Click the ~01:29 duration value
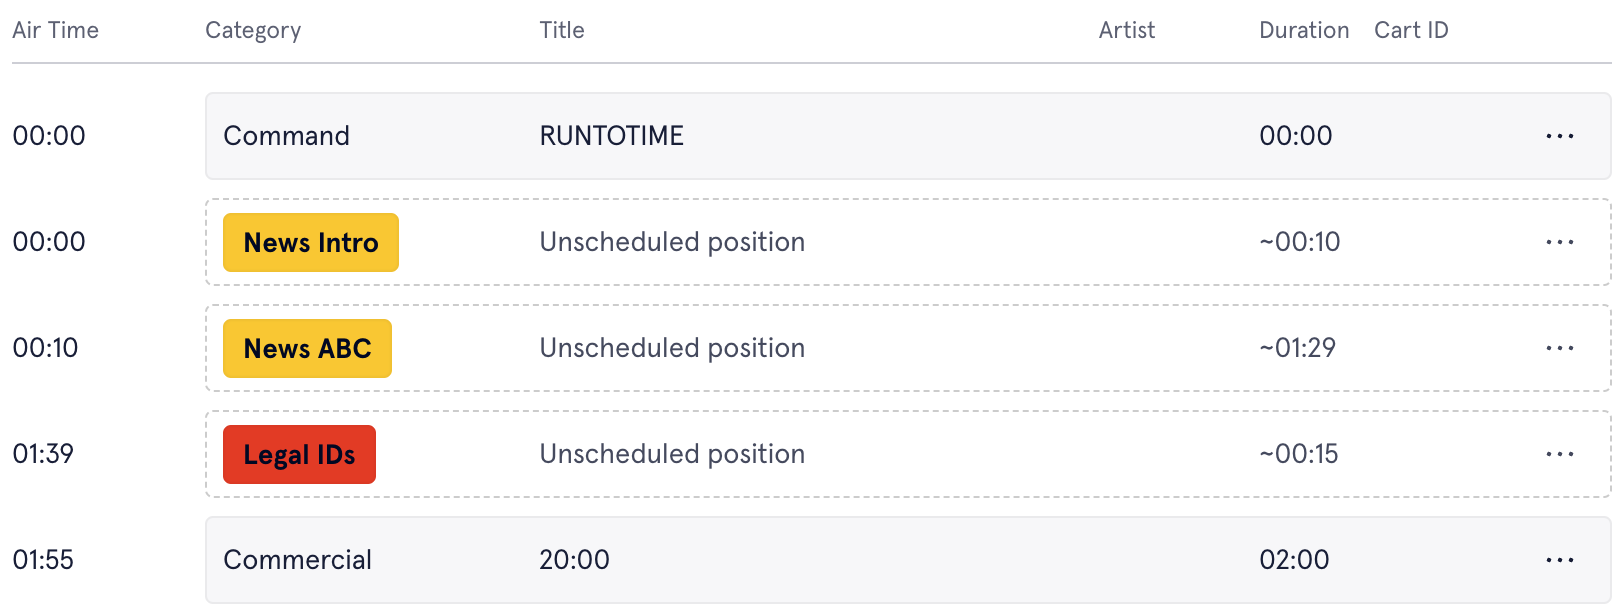 (1297, 348)
